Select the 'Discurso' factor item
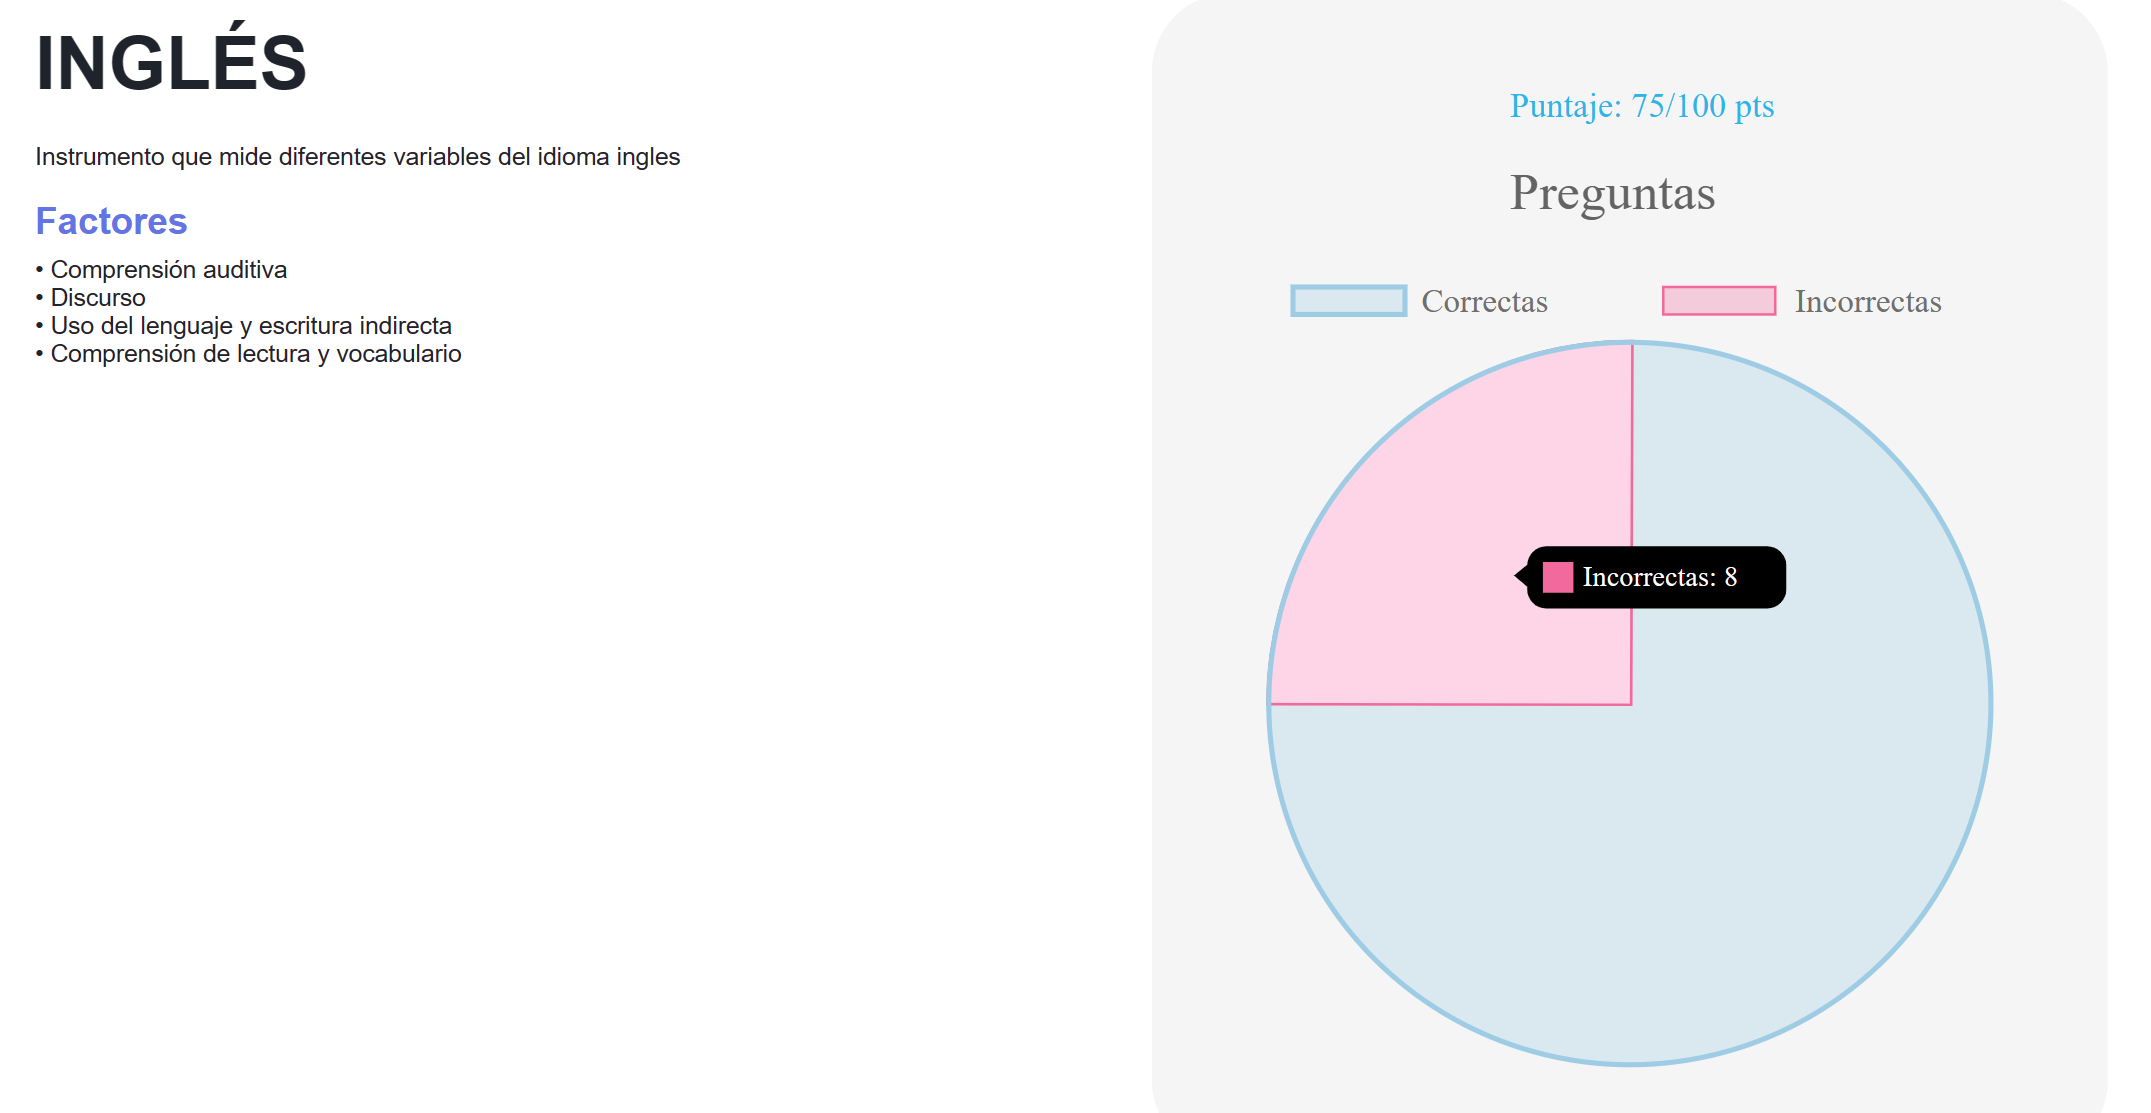Viewport: 2151px width, 1113px height. pyautogui.click(x=98, y=298)
